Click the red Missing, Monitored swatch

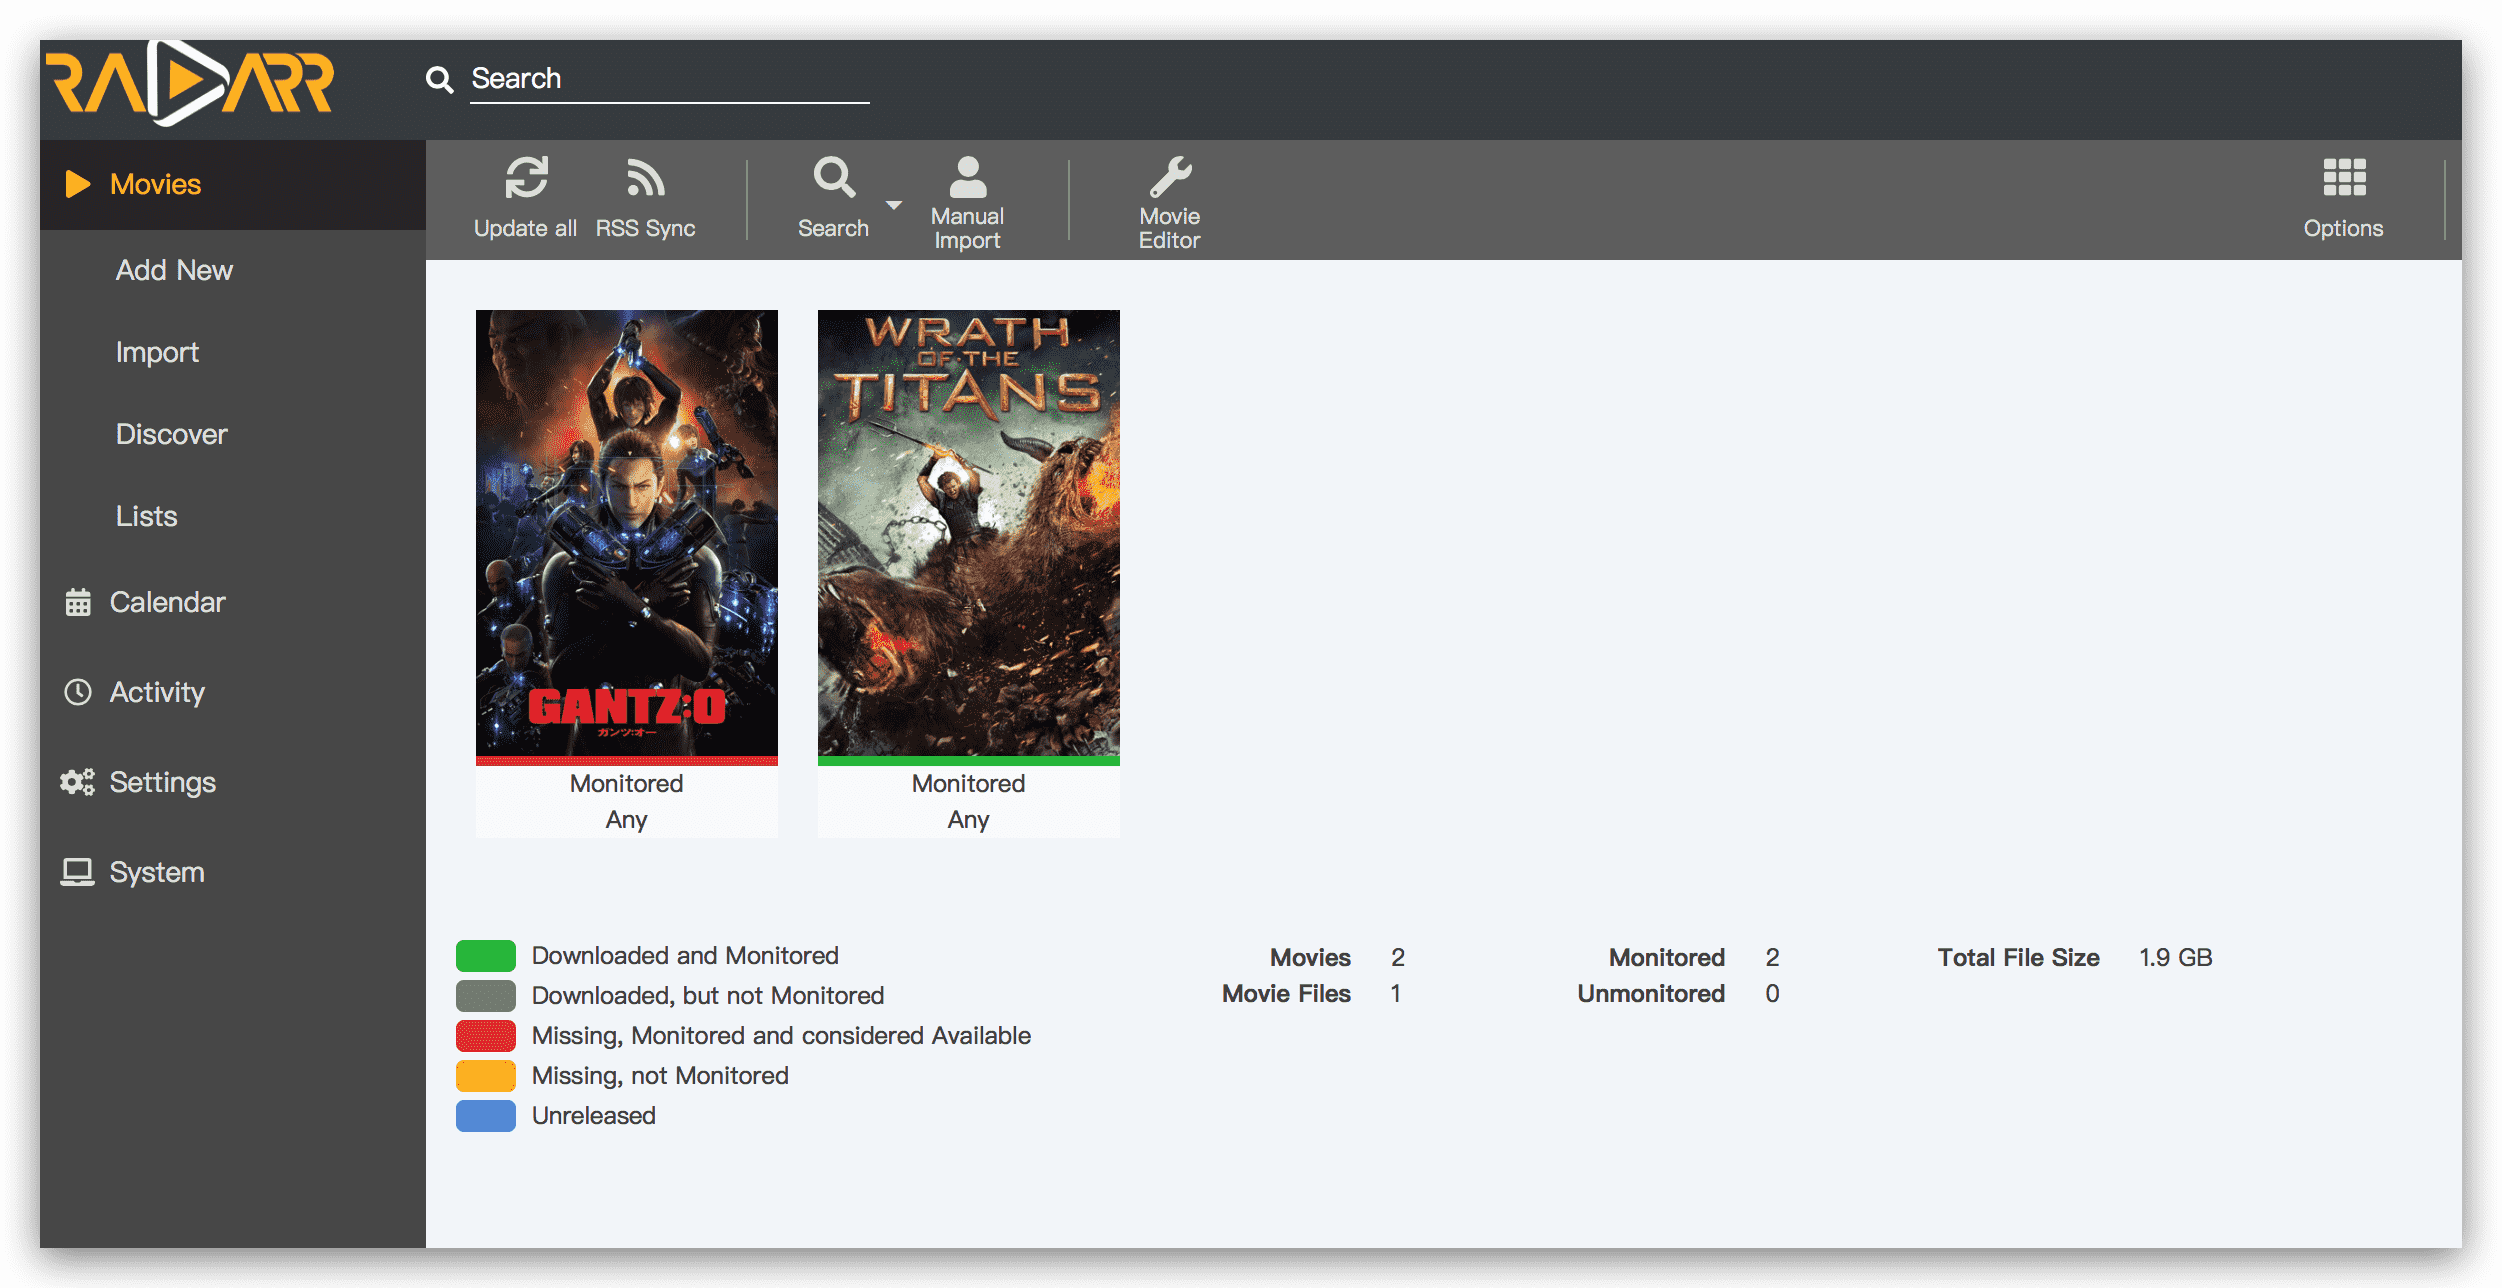coord(486,1036)
